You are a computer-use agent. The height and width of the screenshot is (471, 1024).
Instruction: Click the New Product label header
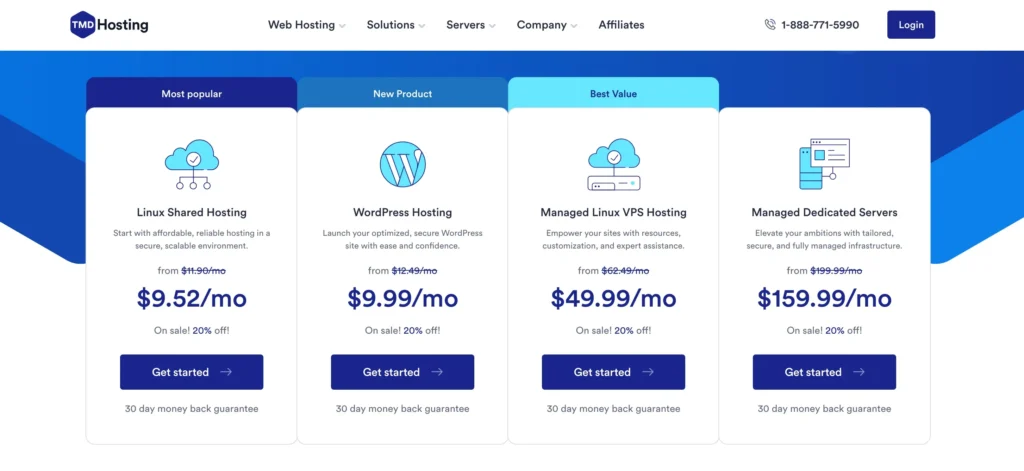[x=403, y=94]
